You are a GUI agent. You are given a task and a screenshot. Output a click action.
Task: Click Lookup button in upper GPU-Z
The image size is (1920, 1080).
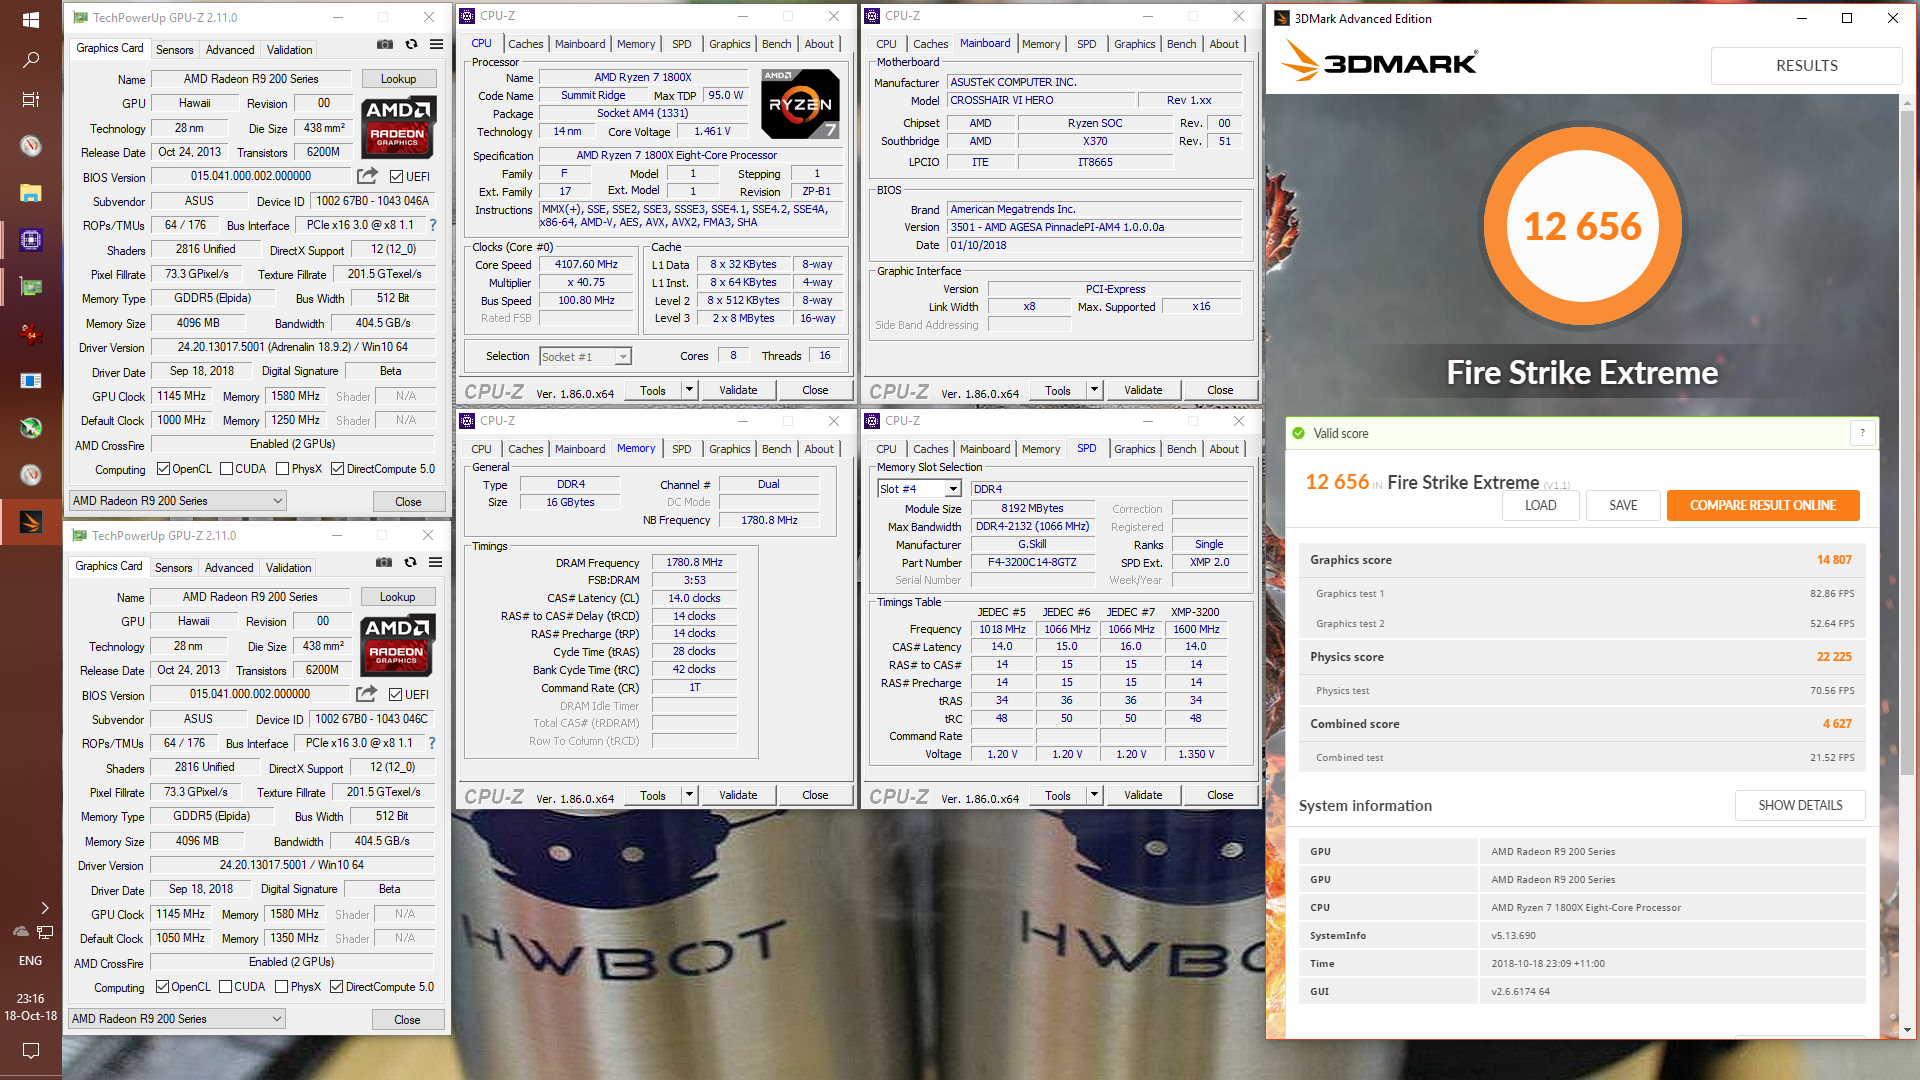(x=398, y=79)
